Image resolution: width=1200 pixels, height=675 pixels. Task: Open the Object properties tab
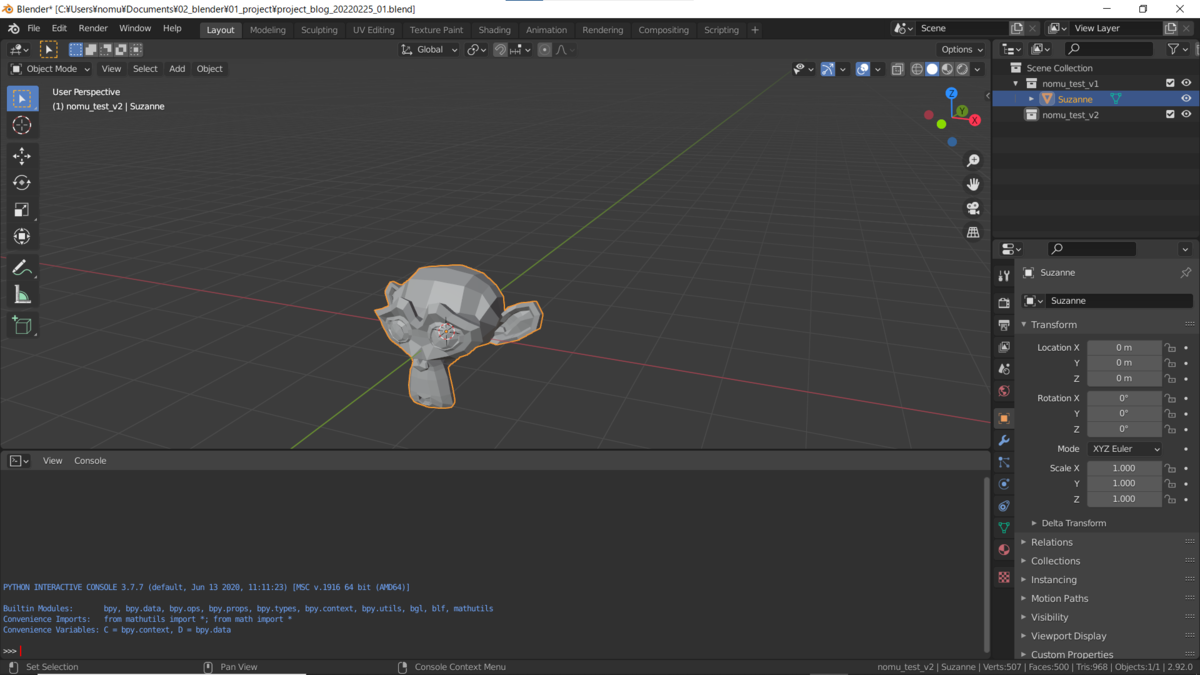[1004, 418]
